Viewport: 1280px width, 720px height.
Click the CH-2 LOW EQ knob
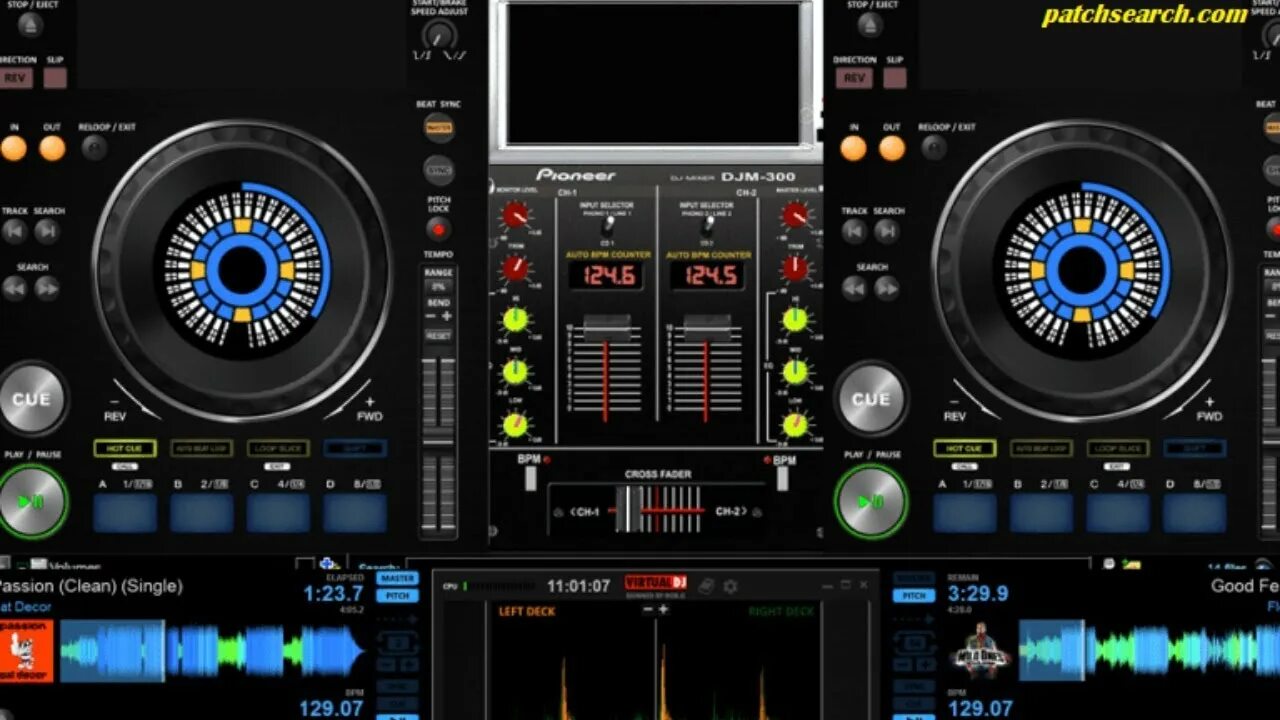(795, 425)
